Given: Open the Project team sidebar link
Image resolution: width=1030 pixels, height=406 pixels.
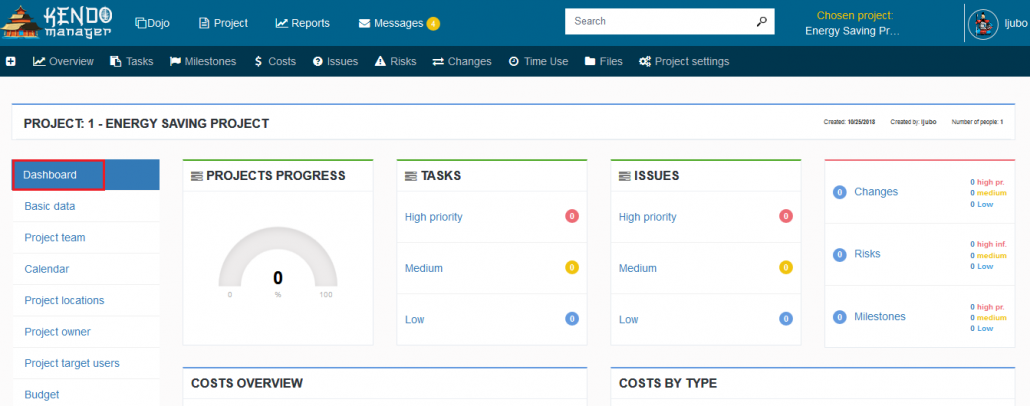Looking at the screenshot, I should pyautogui.click(x=55, y=238).
